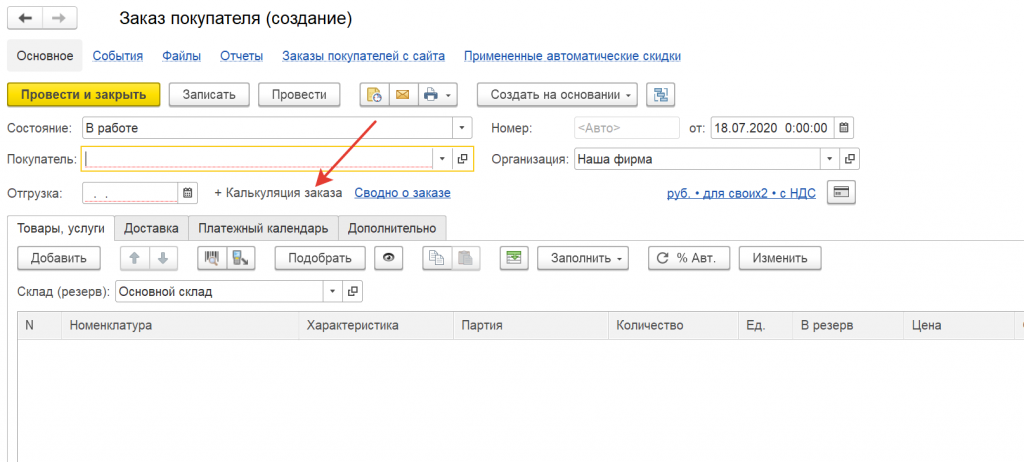Screen dimensions: 1024x462
Task: Focus the Покупатель input field
Action: pos(257,159)
